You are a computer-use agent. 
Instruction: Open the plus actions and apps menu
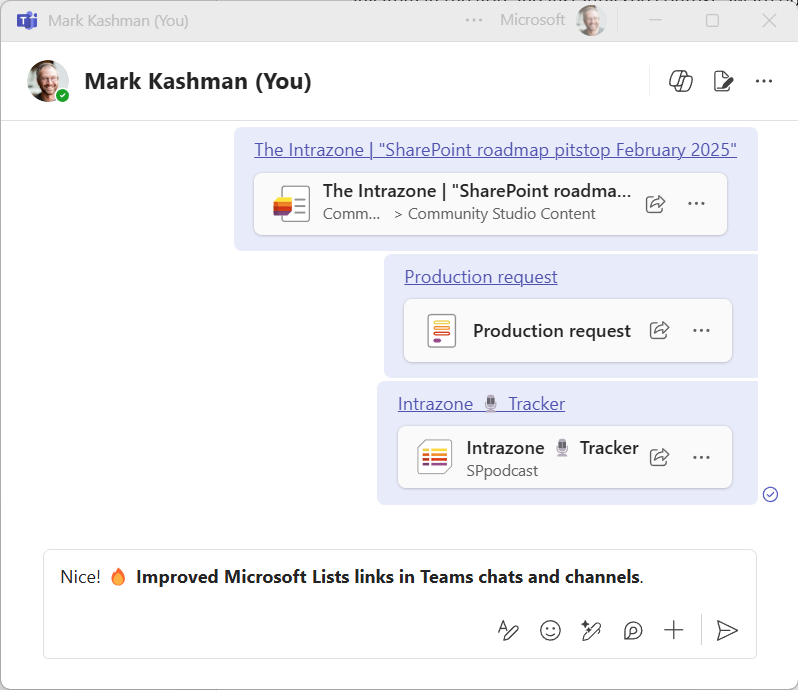coord(673,630)
